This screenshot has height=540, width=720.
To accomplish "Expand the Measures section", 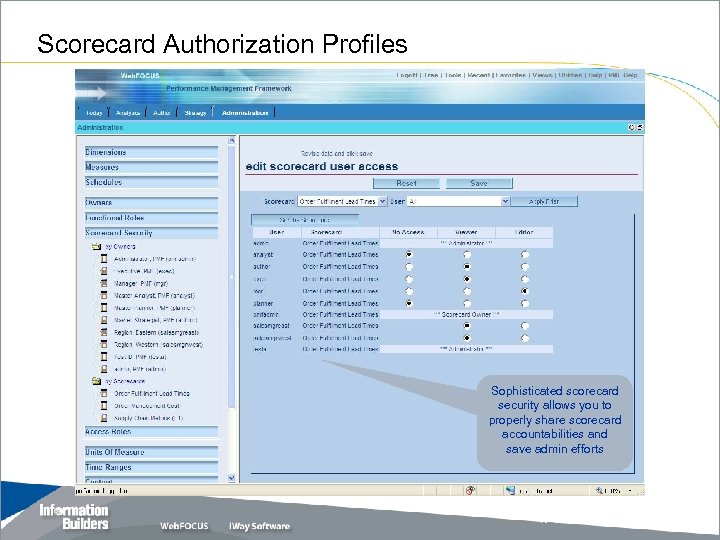I will pos(152,168).
